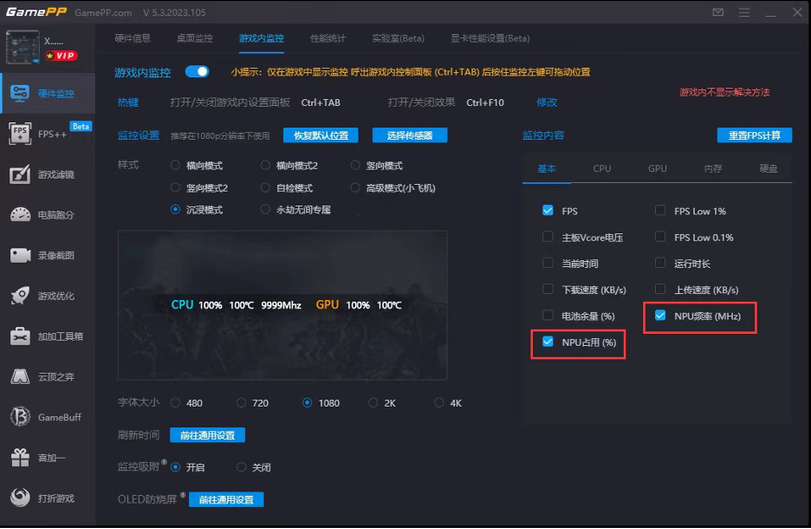811x529 pixels.
Task: Select font size 480 radio
Action: tap(175, 402)
